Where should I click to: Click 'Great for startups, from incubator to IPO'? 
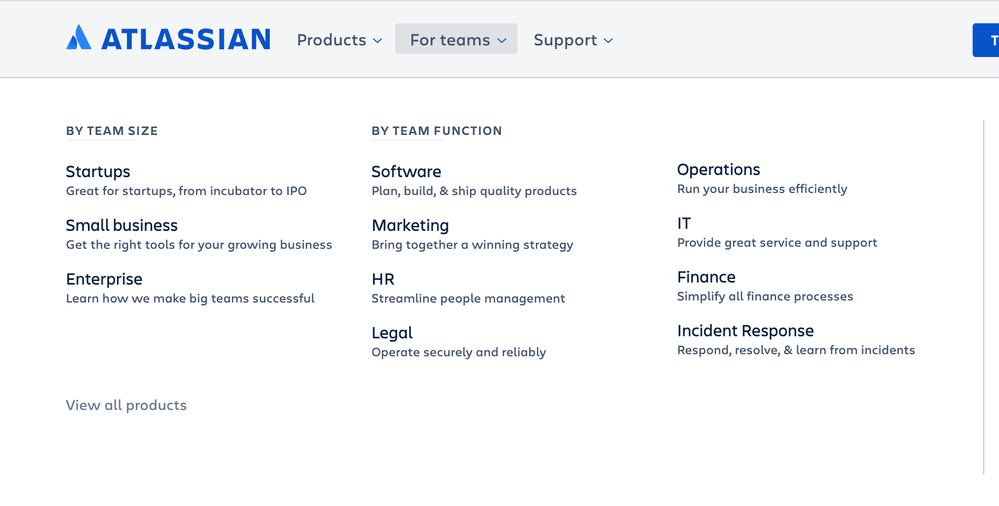pos(186,191)
